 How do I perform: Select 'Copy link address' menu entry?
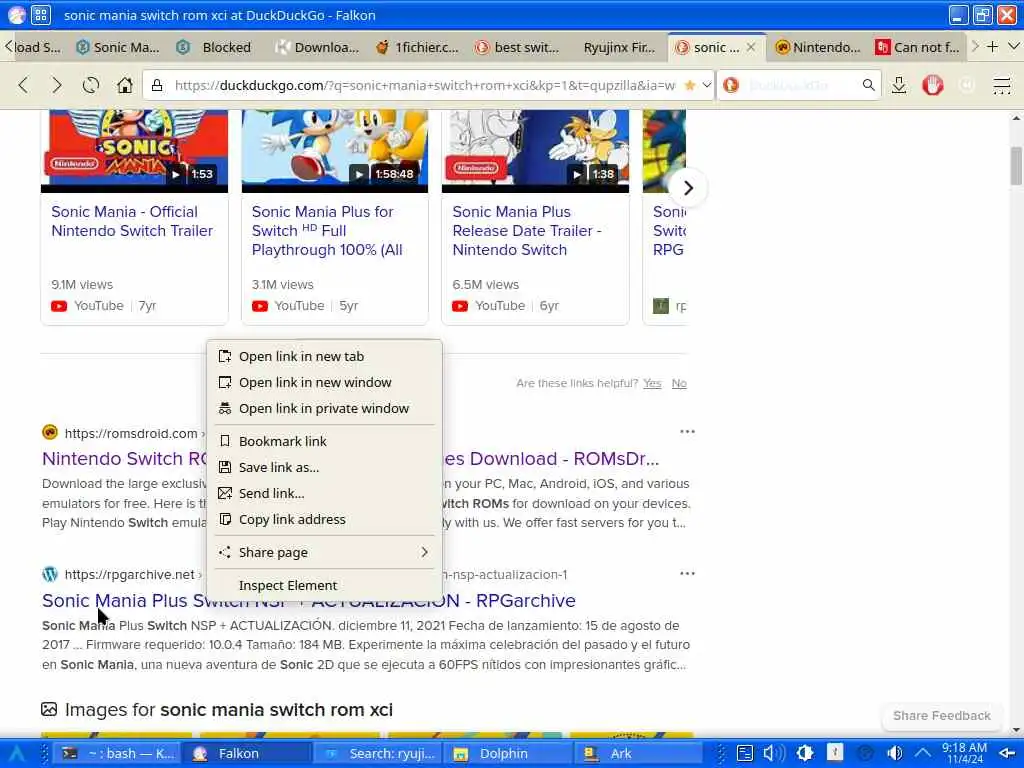pos(324,520)
